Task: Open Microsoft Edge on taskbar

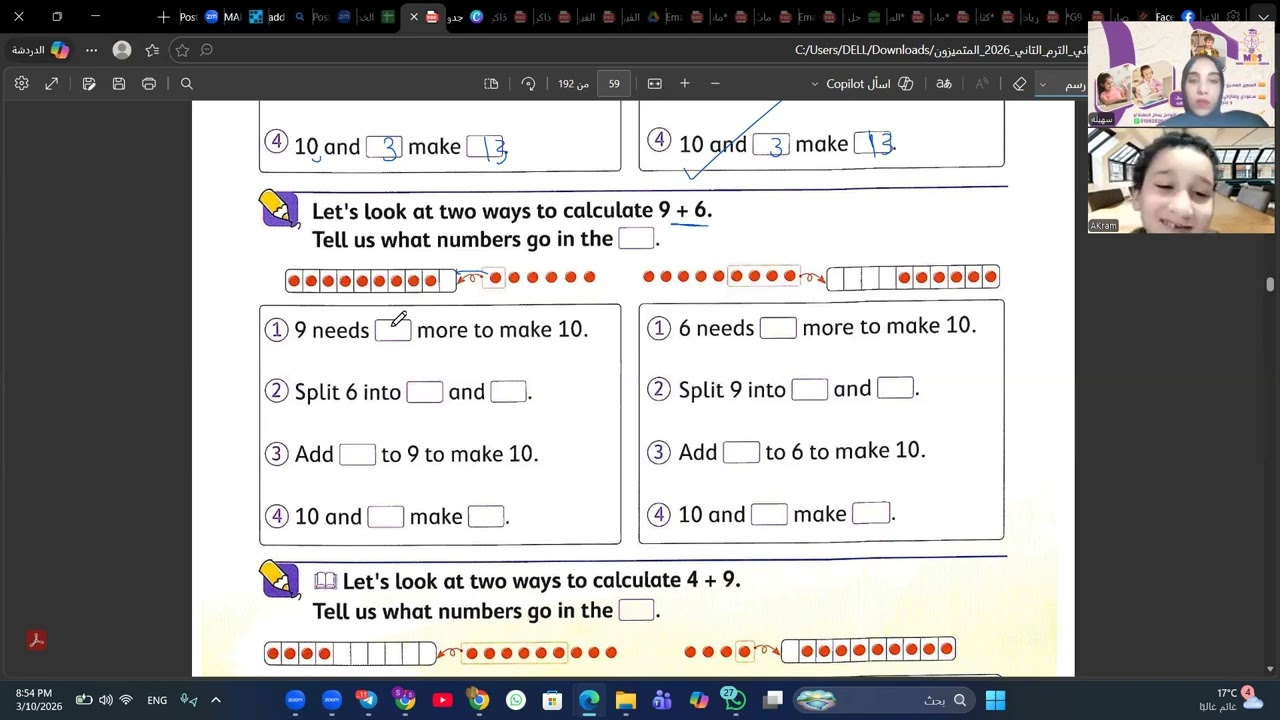Action: pos(589,700)
